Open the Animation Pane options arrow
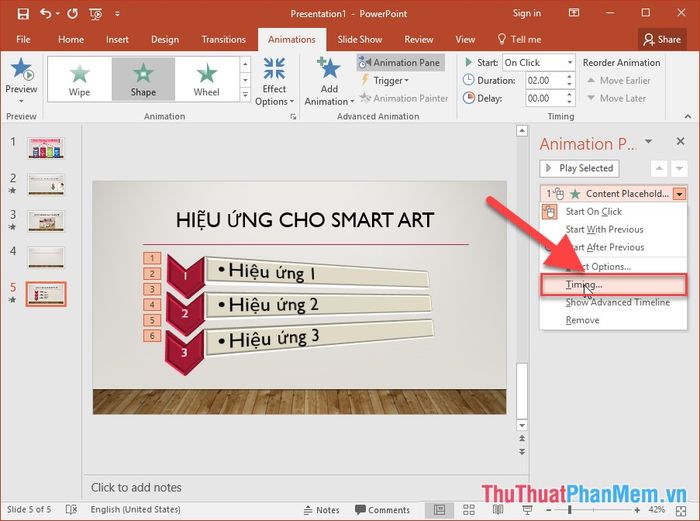The width and height of the screenshot is (700, 521). coord(649,142)
